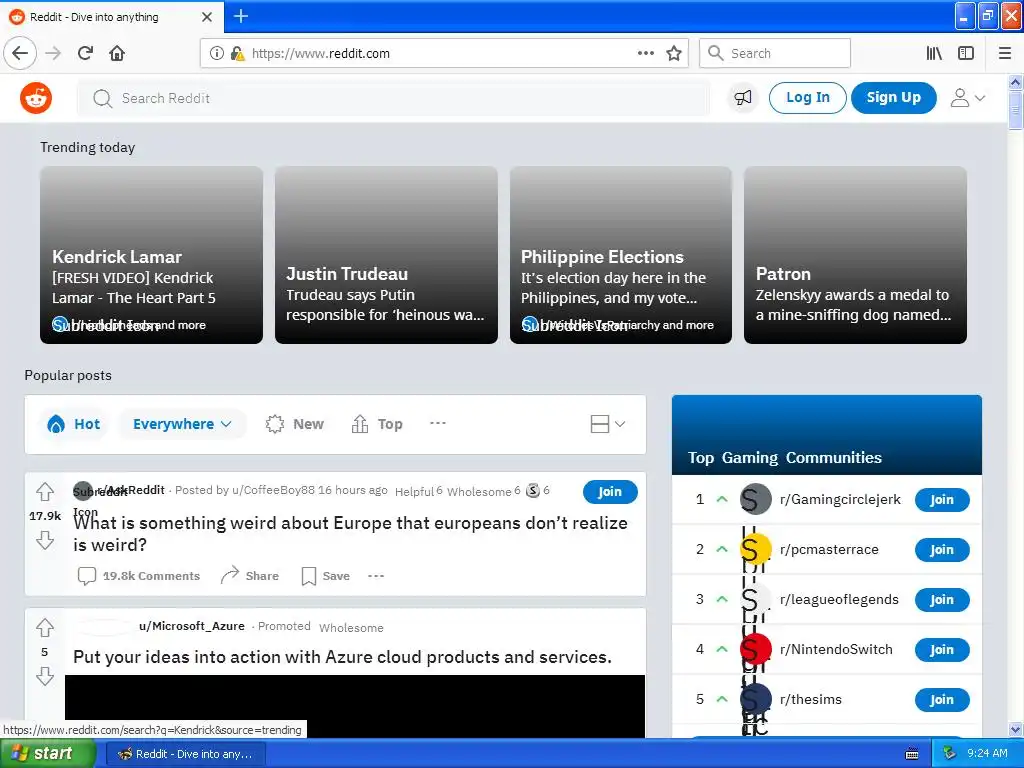Screen dimensions: 1024x768
Task: Save the AskReddit Europe post
Action: tap(325, 576)
